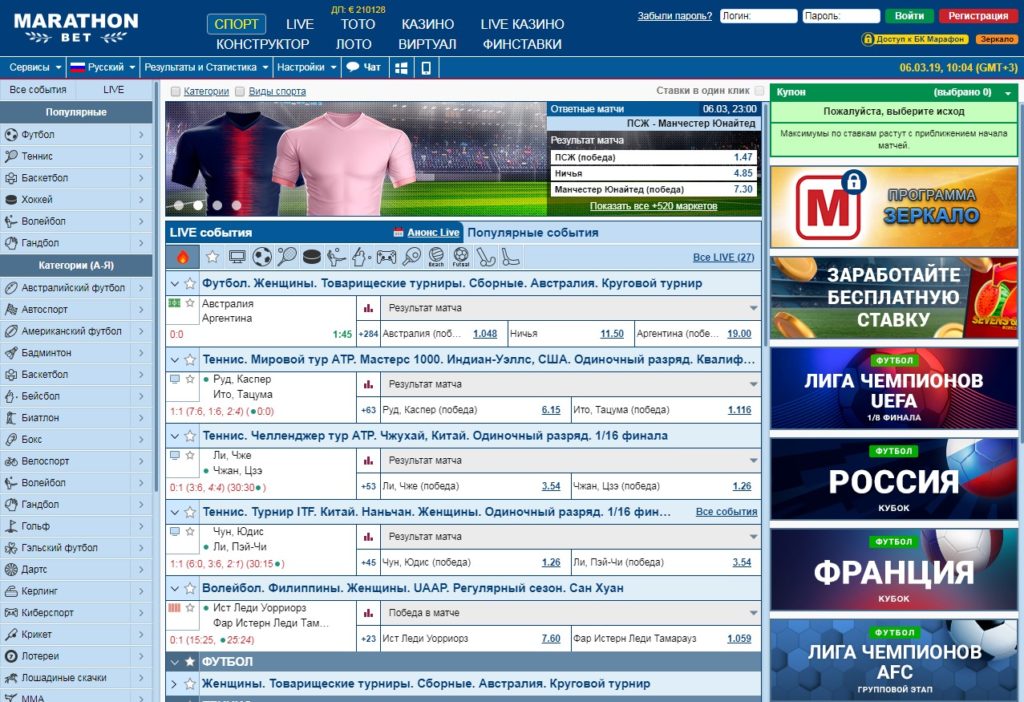1024x702 pixels.
Task: Open the Настройки dropdown
Action: click(307, 67)
